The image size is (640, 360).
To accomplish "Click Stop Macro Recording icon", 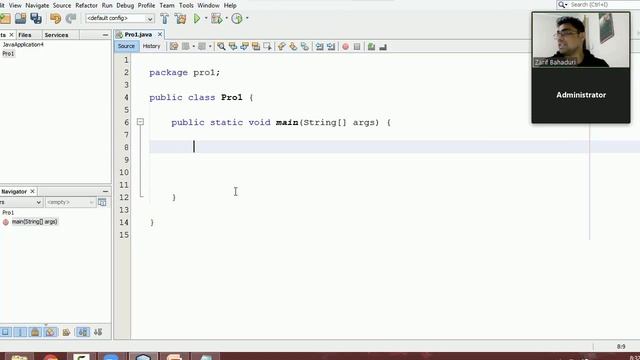I will [x=357, y=47].
